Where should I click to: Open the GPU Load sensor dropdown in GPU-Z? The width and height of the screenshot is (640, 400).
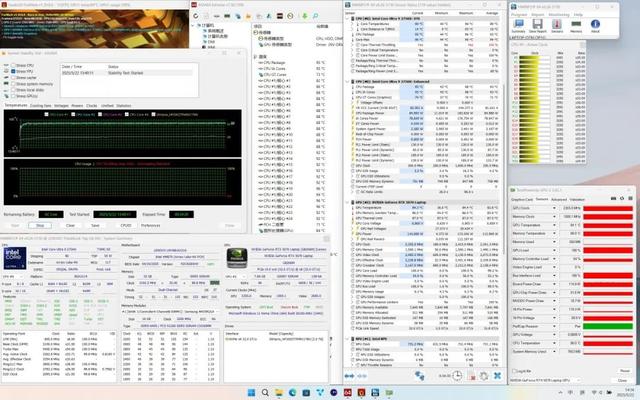click(x=554, y=250)
